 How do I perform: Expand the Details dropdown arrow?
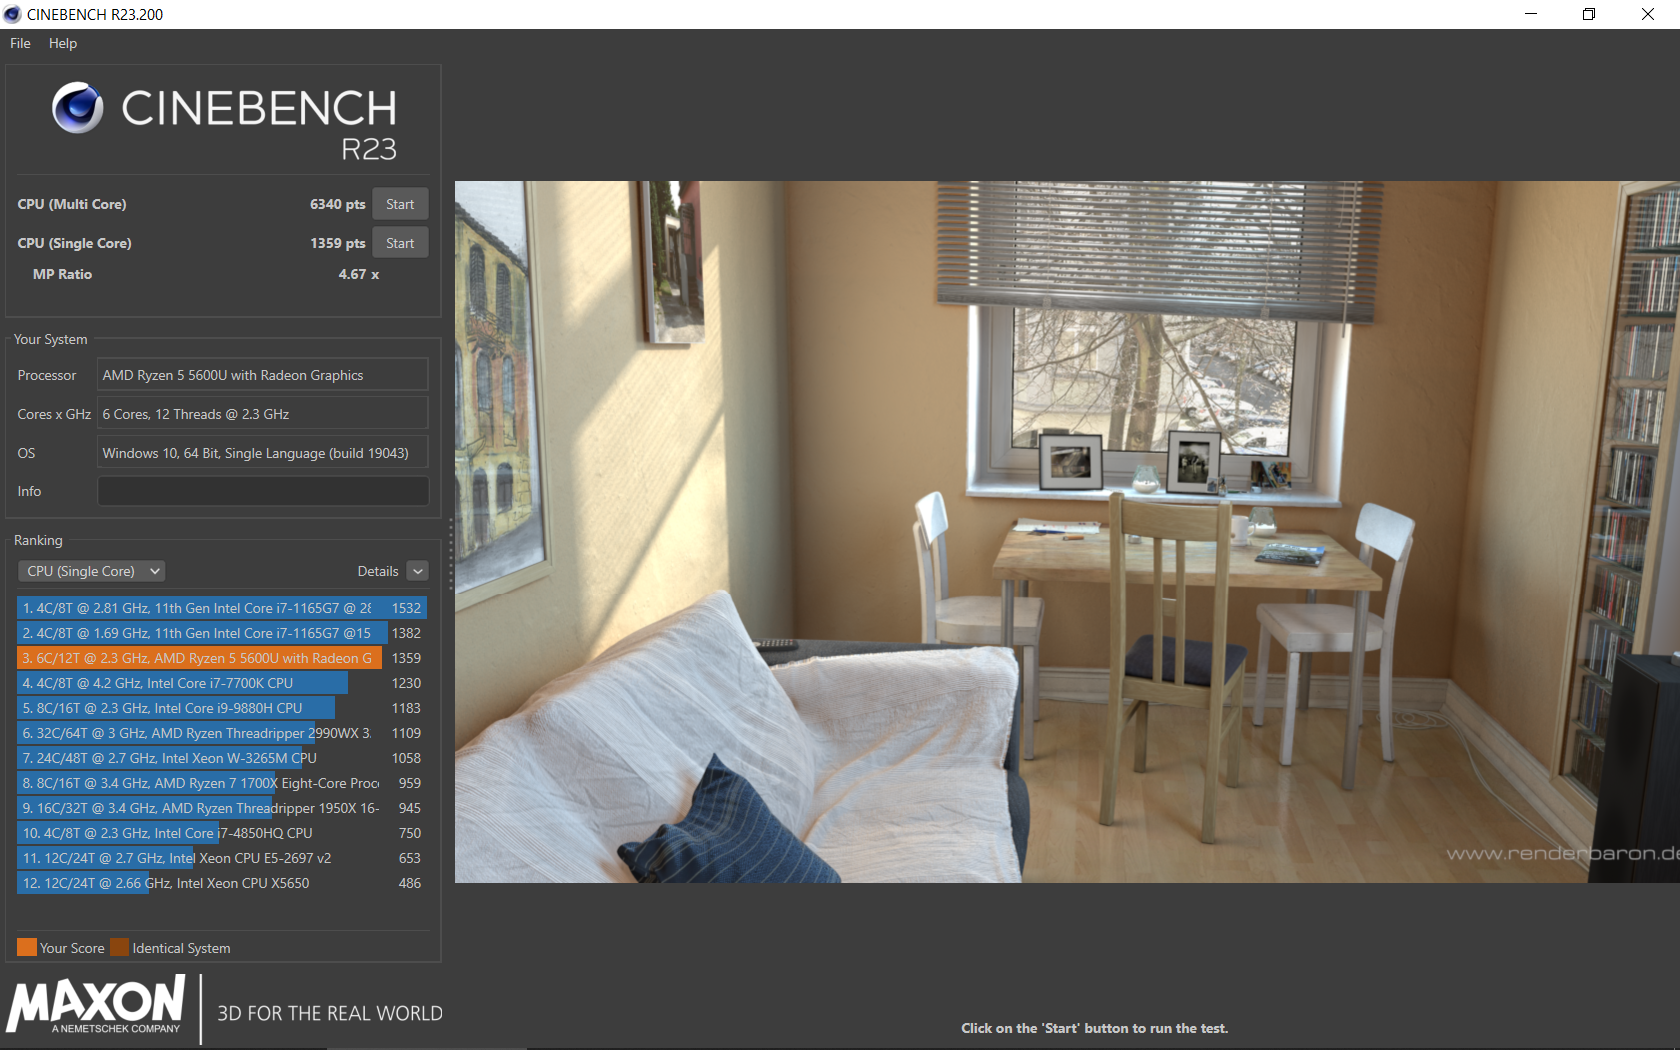point(419,571)
